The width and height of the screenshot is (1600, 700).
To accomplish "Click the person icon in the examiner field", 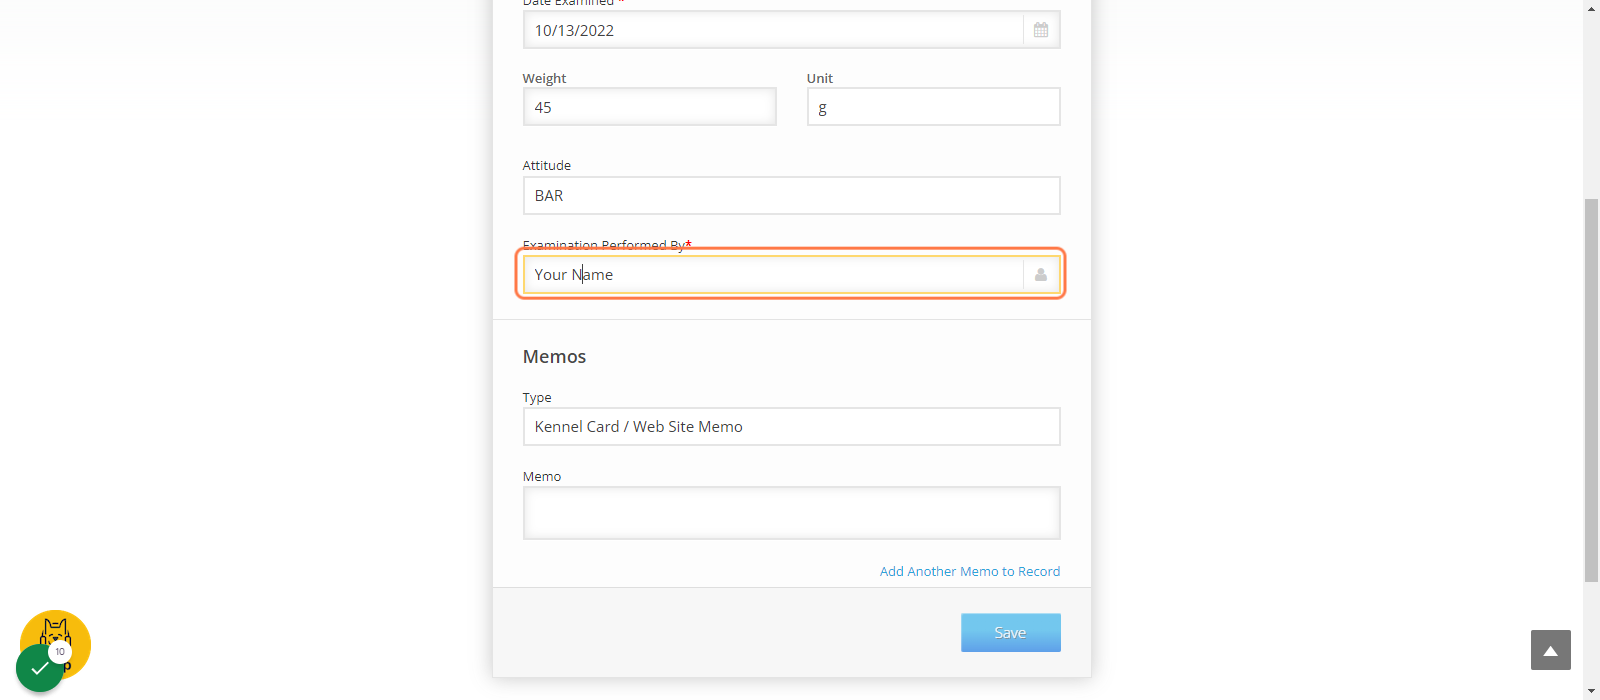I will [x=1041, y=274].
